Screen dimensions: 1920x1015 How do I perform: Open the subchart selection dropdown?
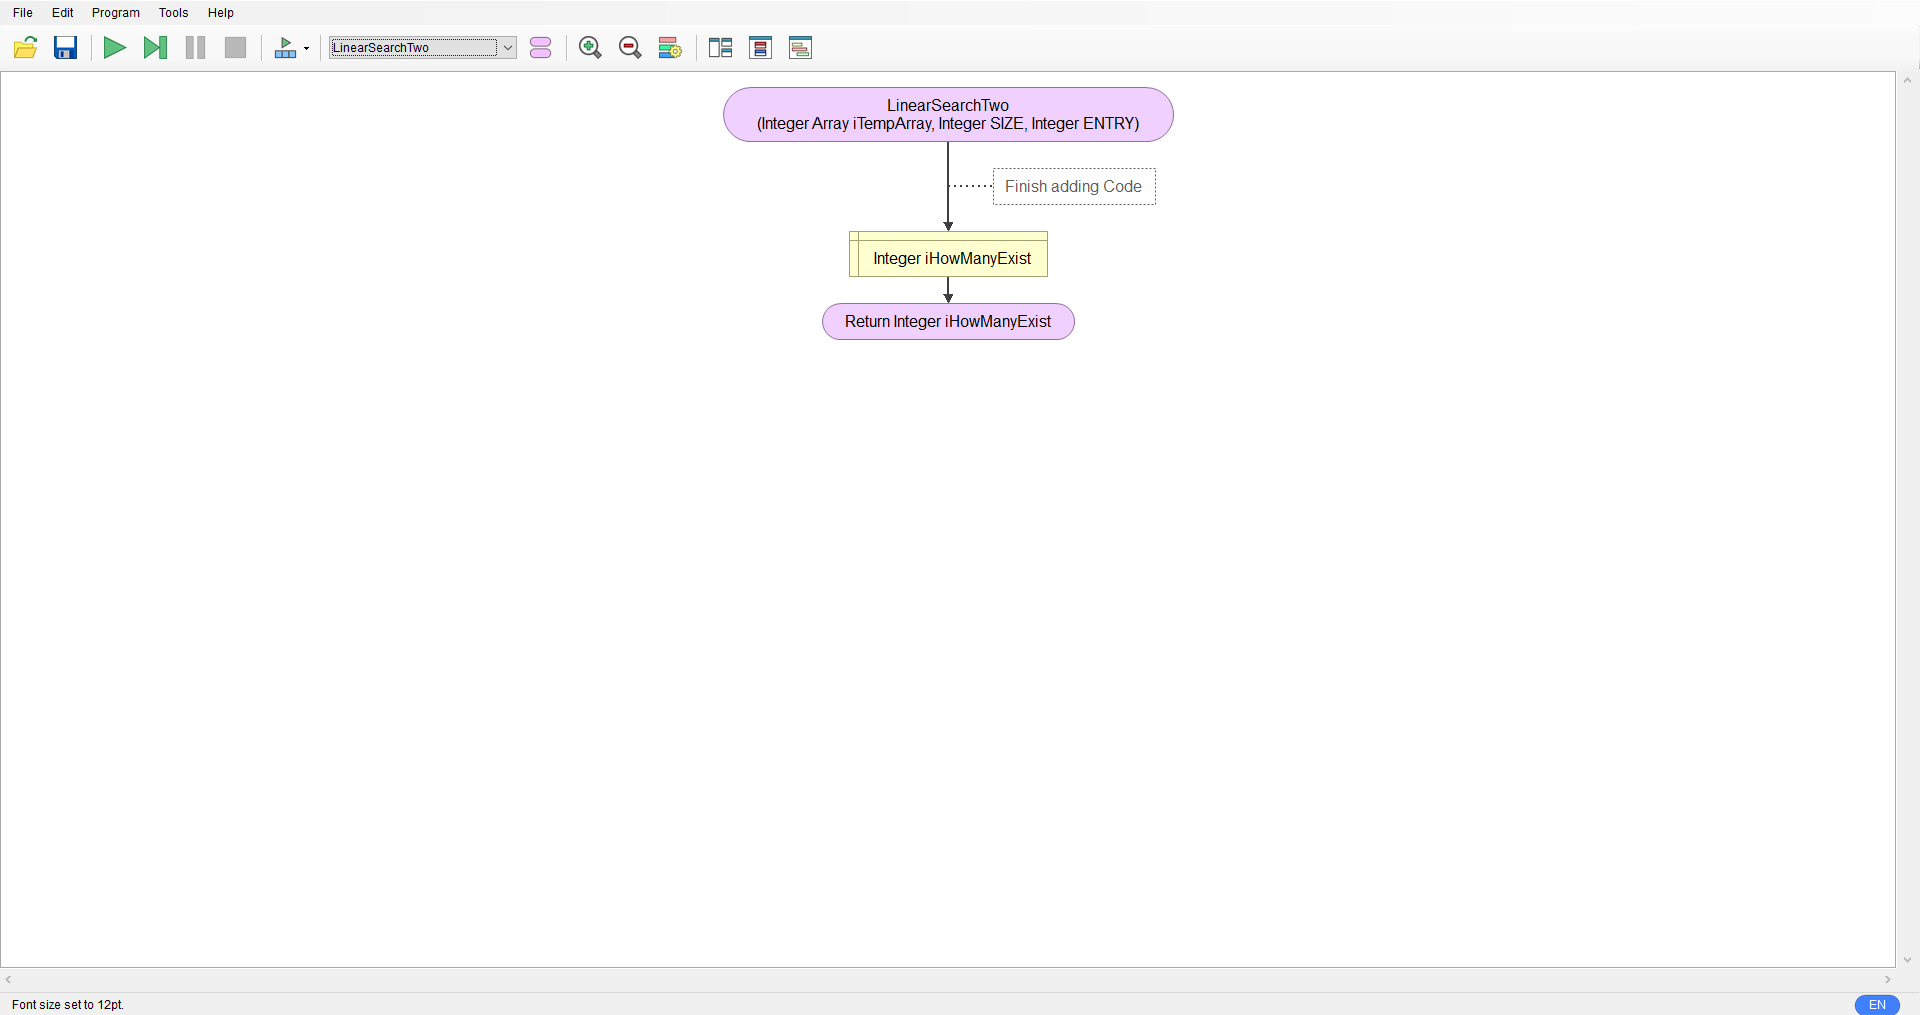point(508,47)
